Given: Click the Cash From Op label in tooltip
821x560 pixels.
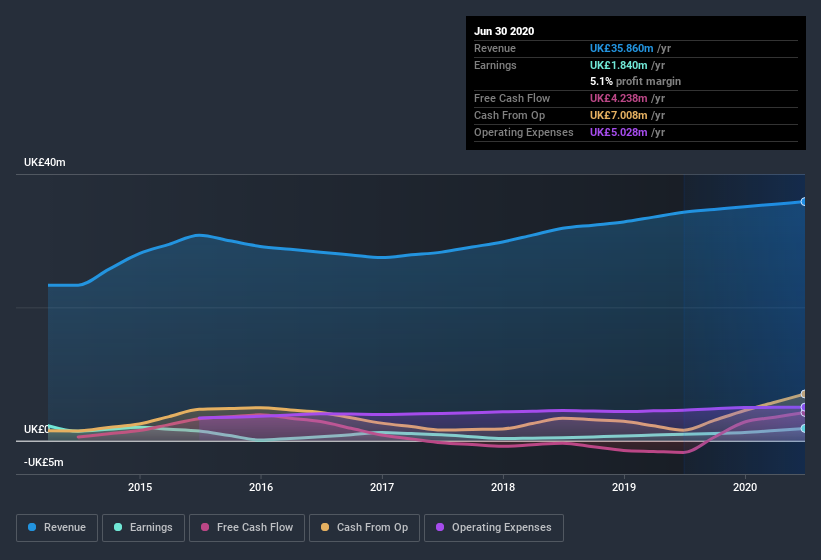Looking at the screenshot, I should tap(509, 115).
